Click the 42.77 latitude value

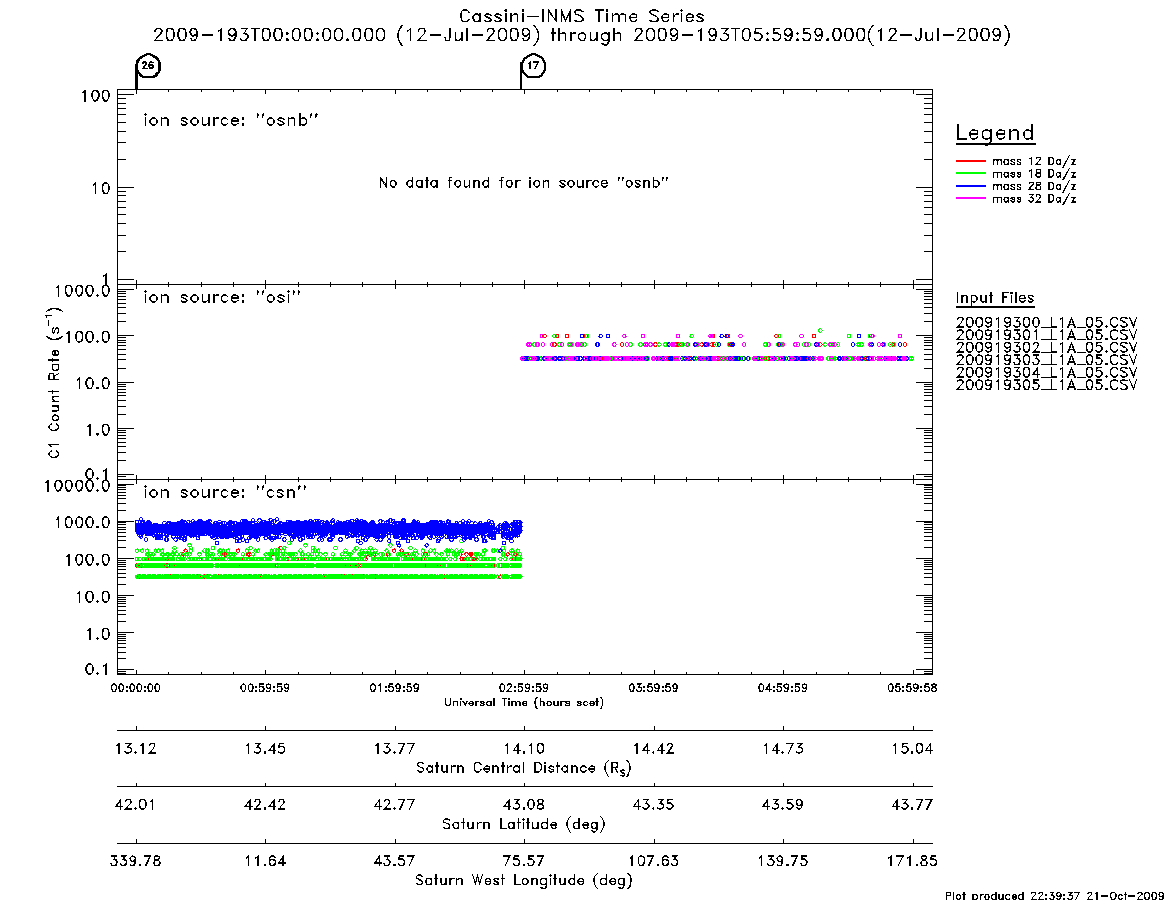click(395, 805)
